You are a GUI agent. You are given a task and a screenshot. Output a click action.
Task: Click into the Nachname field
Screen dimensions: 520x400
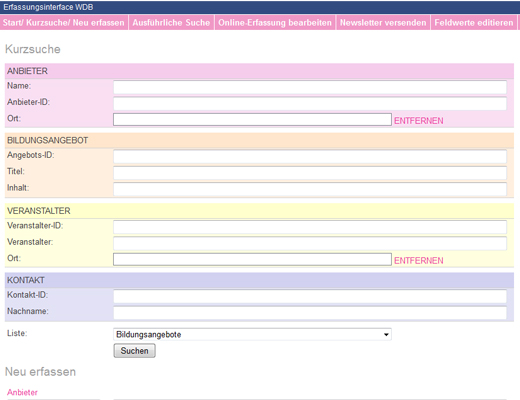point(310,312)
